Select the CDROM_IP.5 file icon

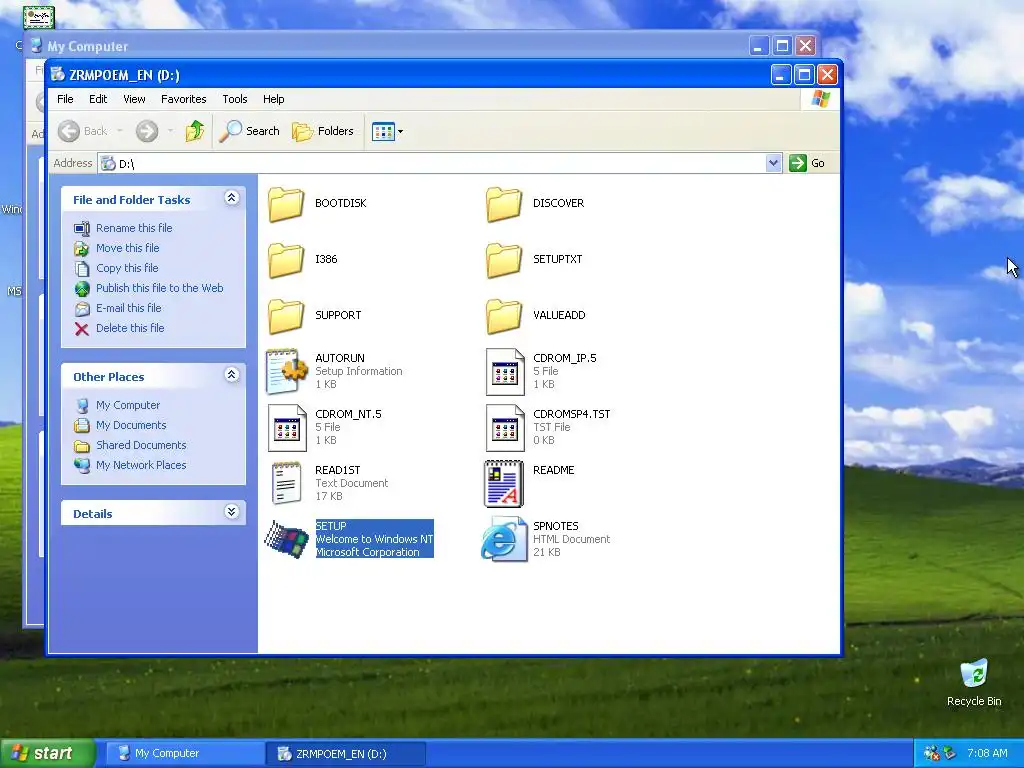tap(505, 372)
